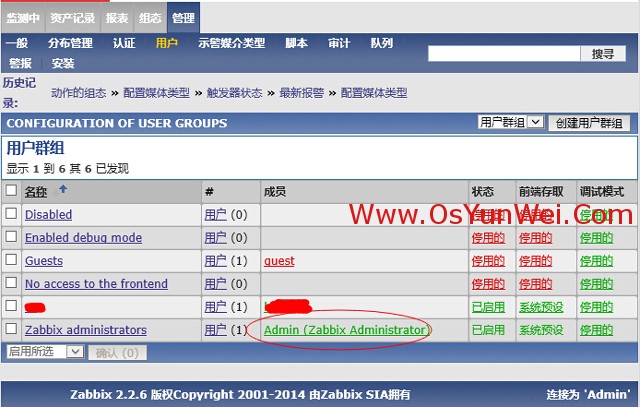Screen dimensions: 640x407
Task: Toggle 状态 停用的 for Enabled debug mode
Action: pos(488,238)
